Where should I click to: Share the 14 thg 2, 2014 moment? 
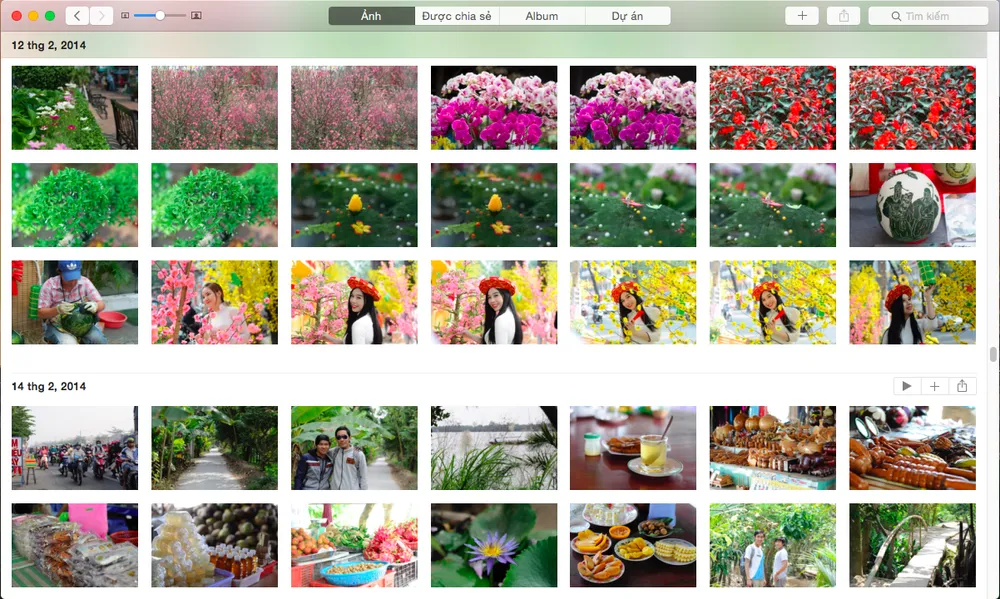click(962, 386)
